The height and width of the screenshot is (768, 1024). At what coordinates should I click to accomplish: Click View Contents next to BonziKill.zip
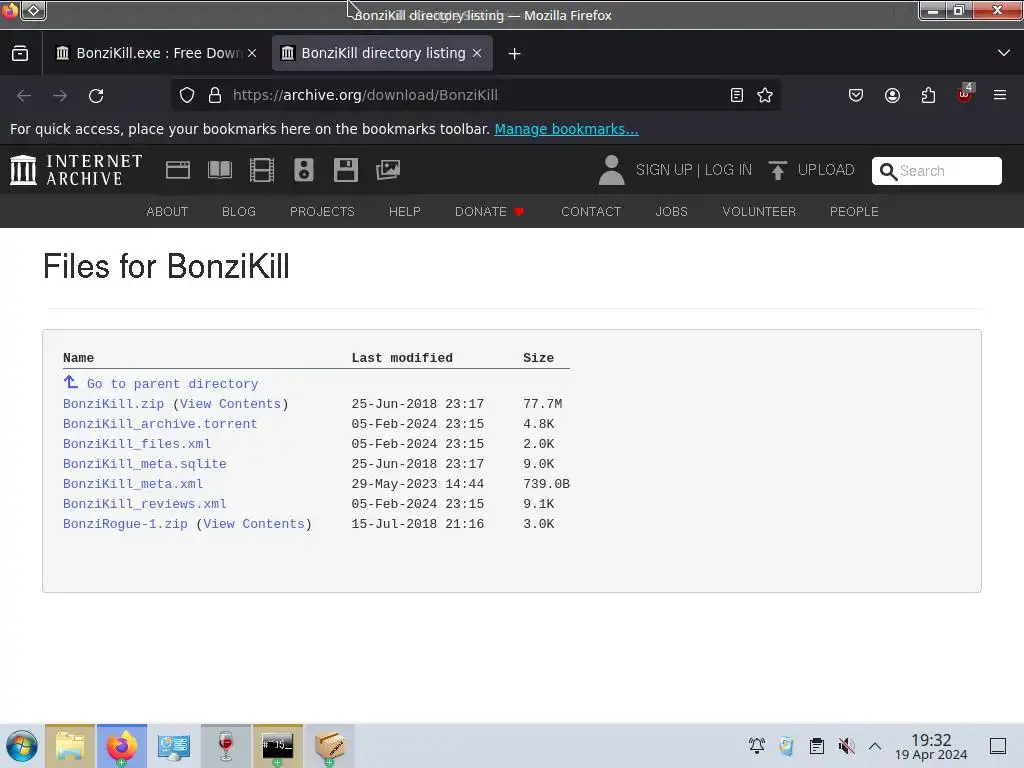[x=231, y=404]
